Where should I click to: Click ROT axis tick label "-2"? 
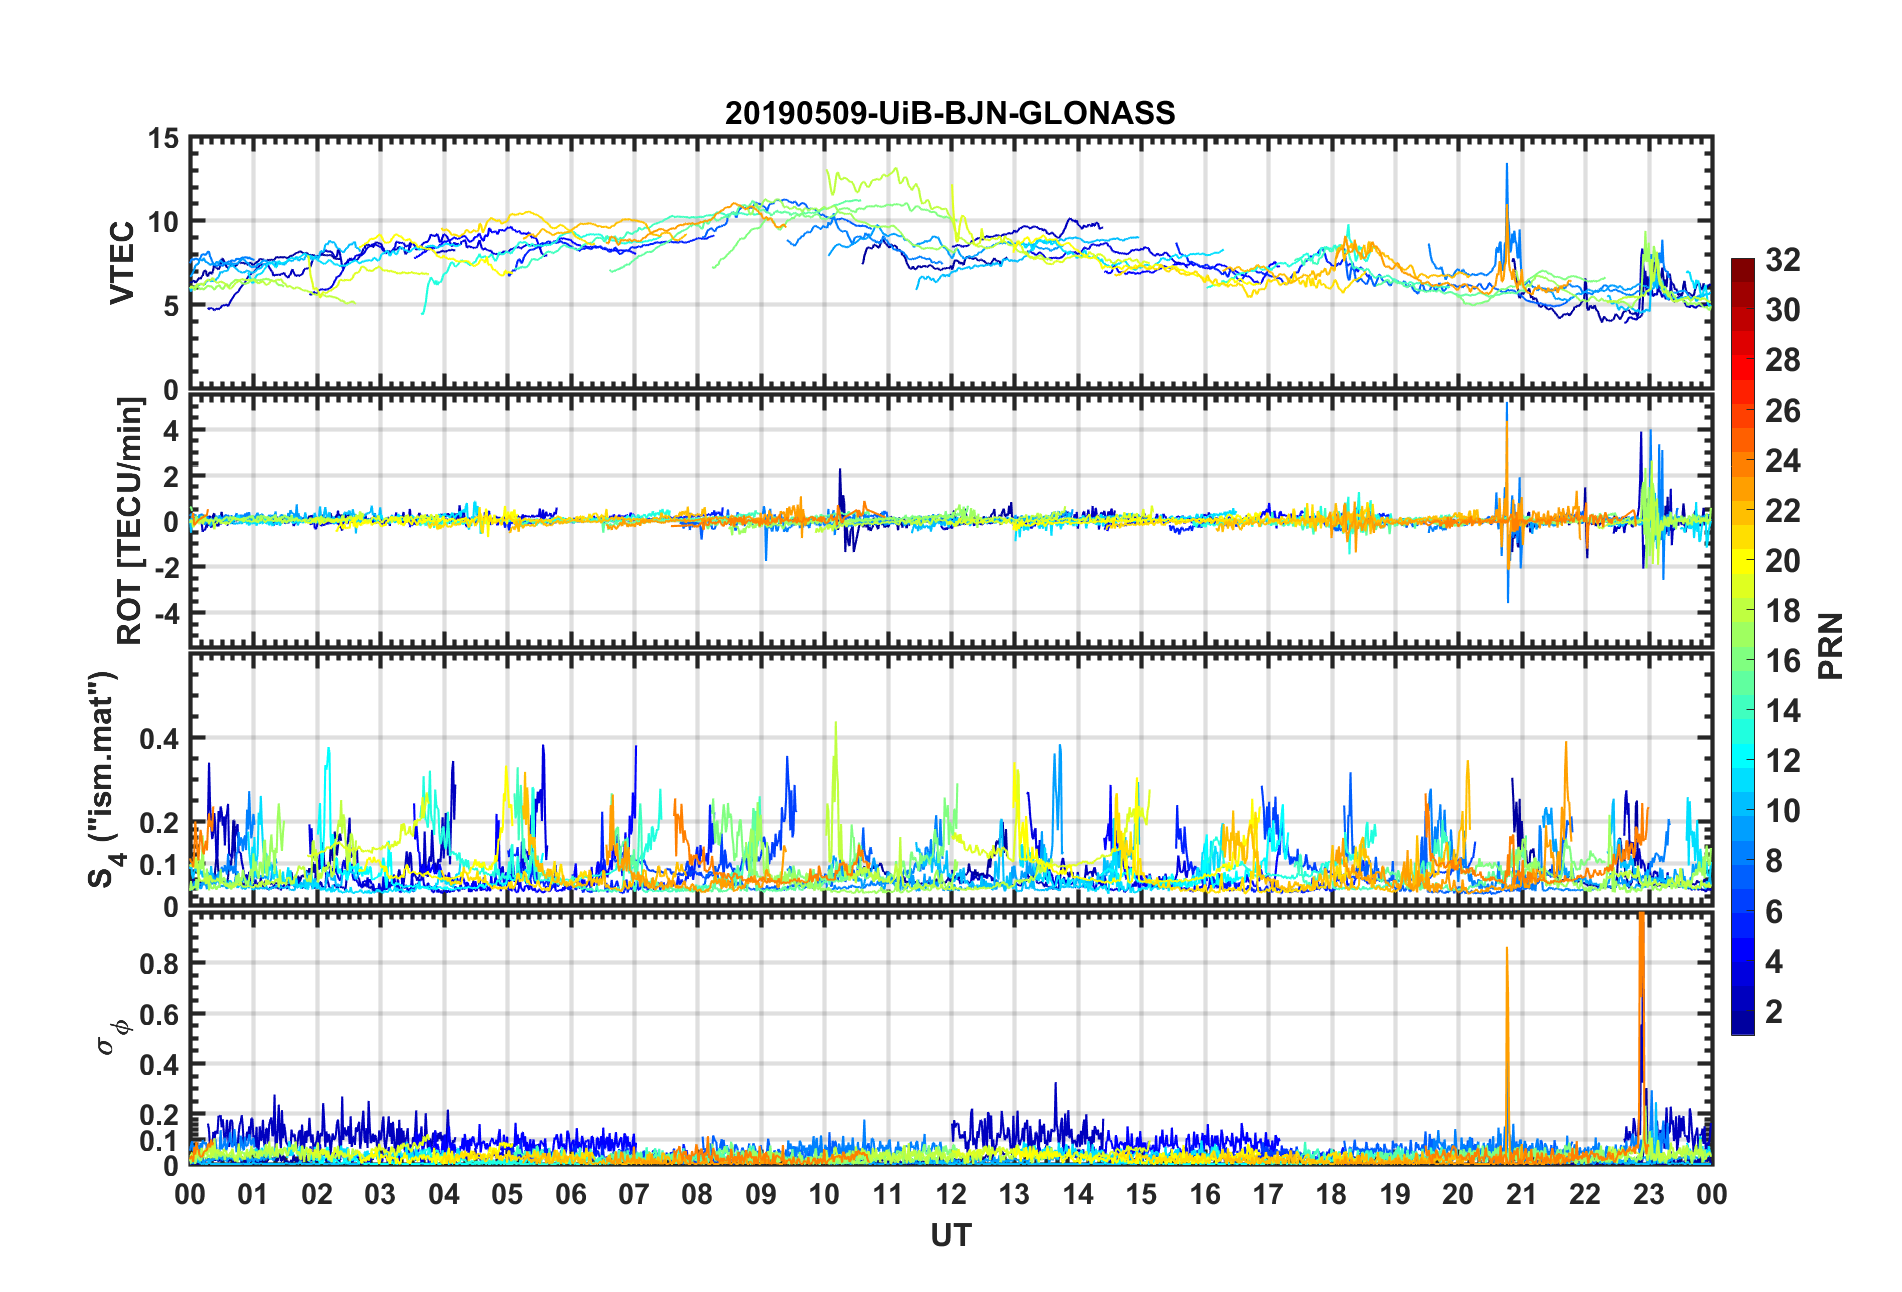[165, 567]
